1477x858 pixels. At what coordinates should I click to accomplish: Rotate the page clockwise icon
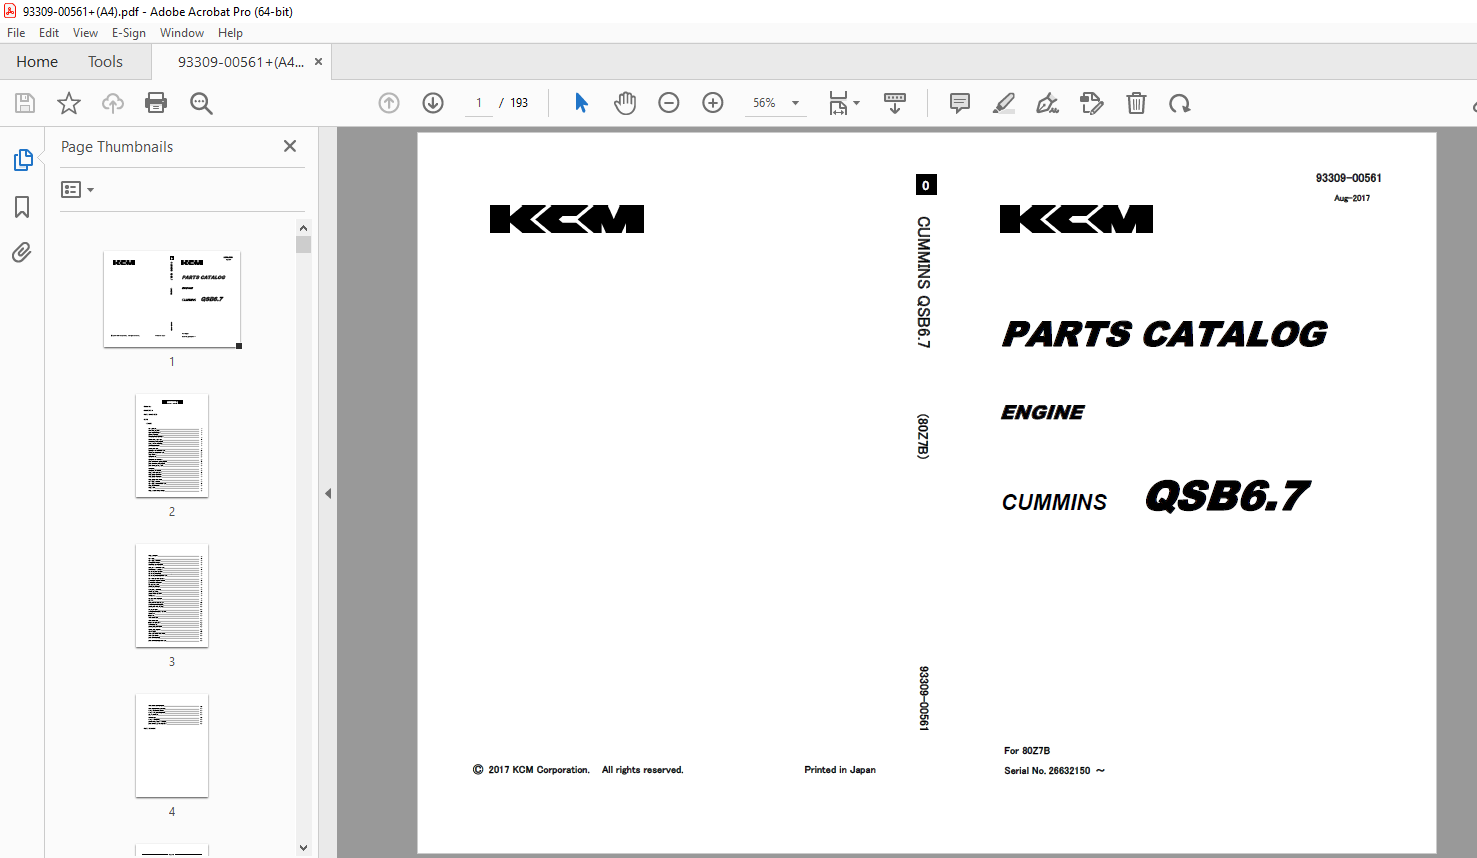[1180, 103]
